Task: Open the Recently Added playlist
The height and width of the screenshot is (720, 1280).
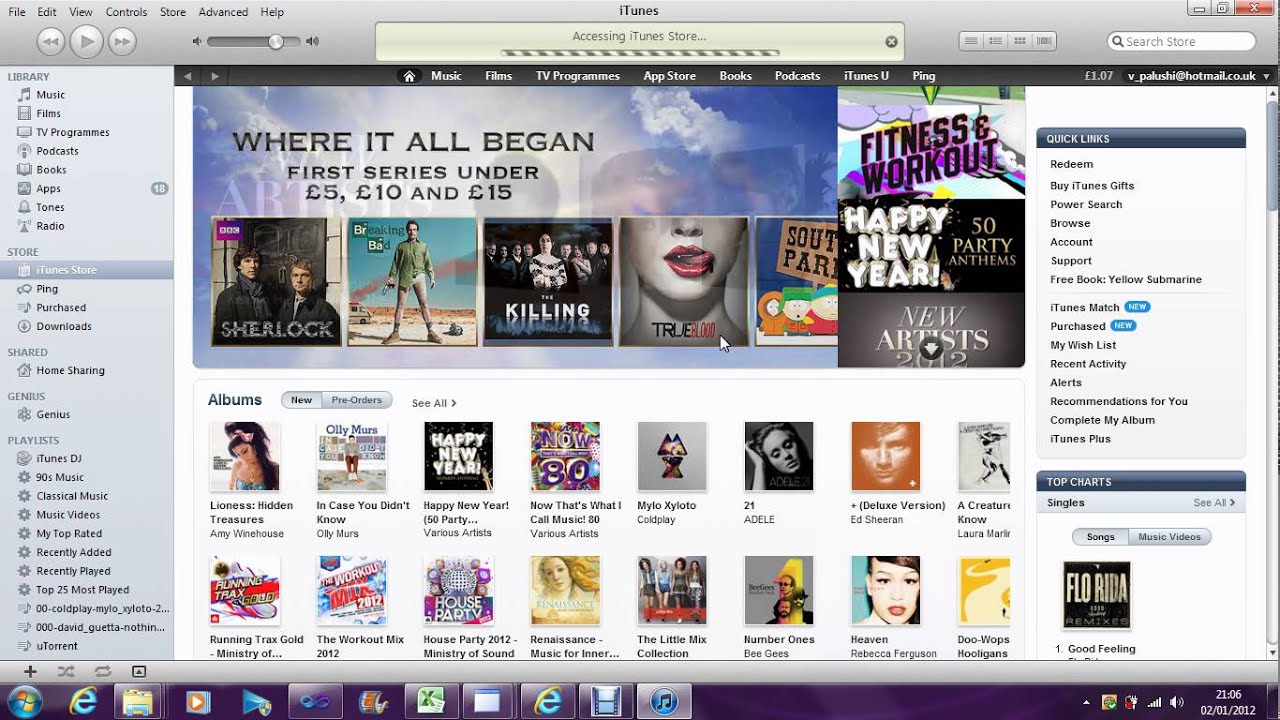Action: (x=73, y=552)
